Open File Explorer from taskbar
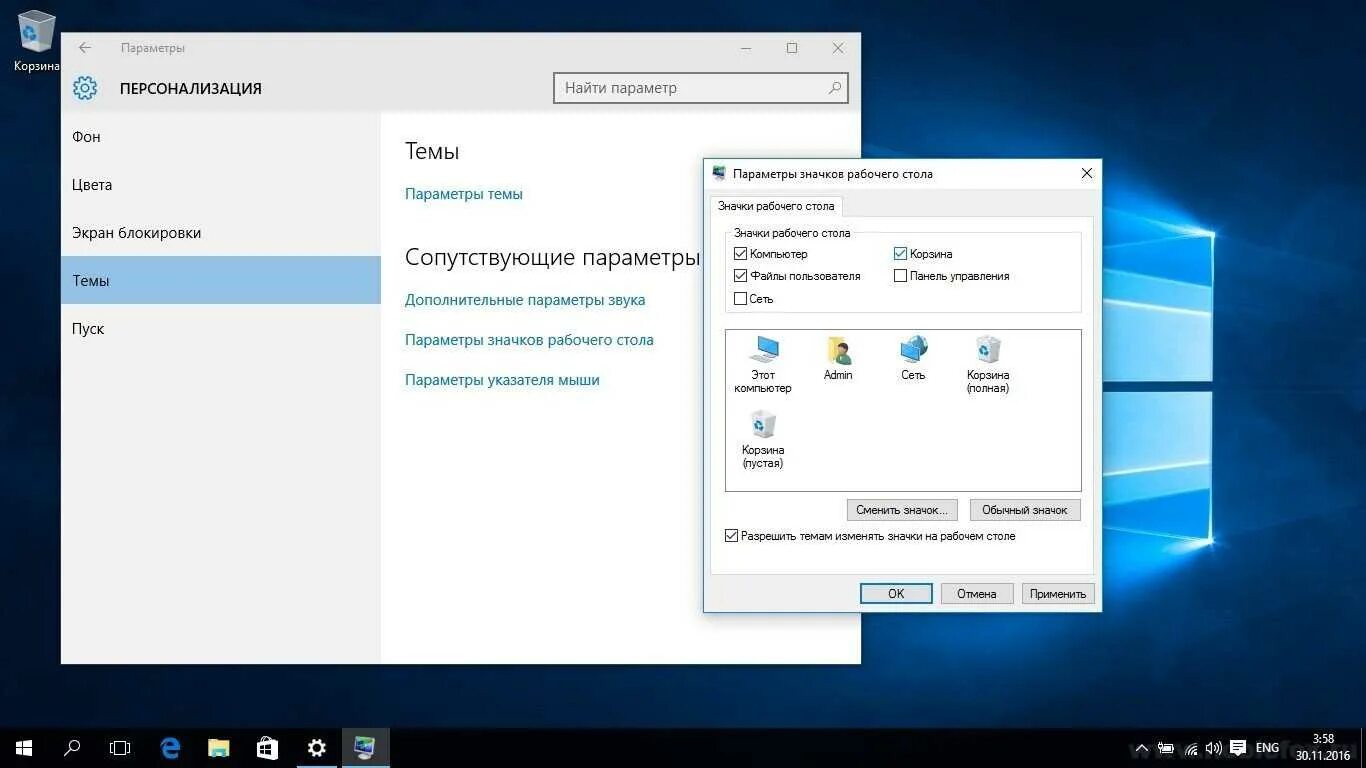 coord(218,747)
